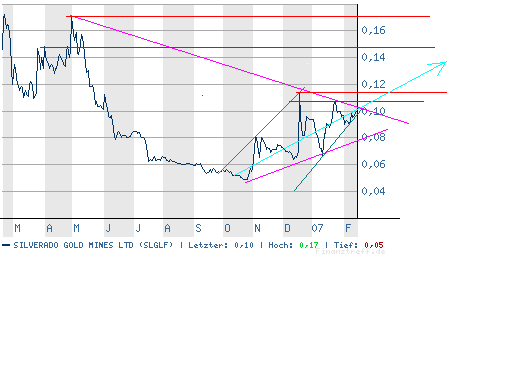Click the Hoch: 0,17 value

[x=309, y=245]
